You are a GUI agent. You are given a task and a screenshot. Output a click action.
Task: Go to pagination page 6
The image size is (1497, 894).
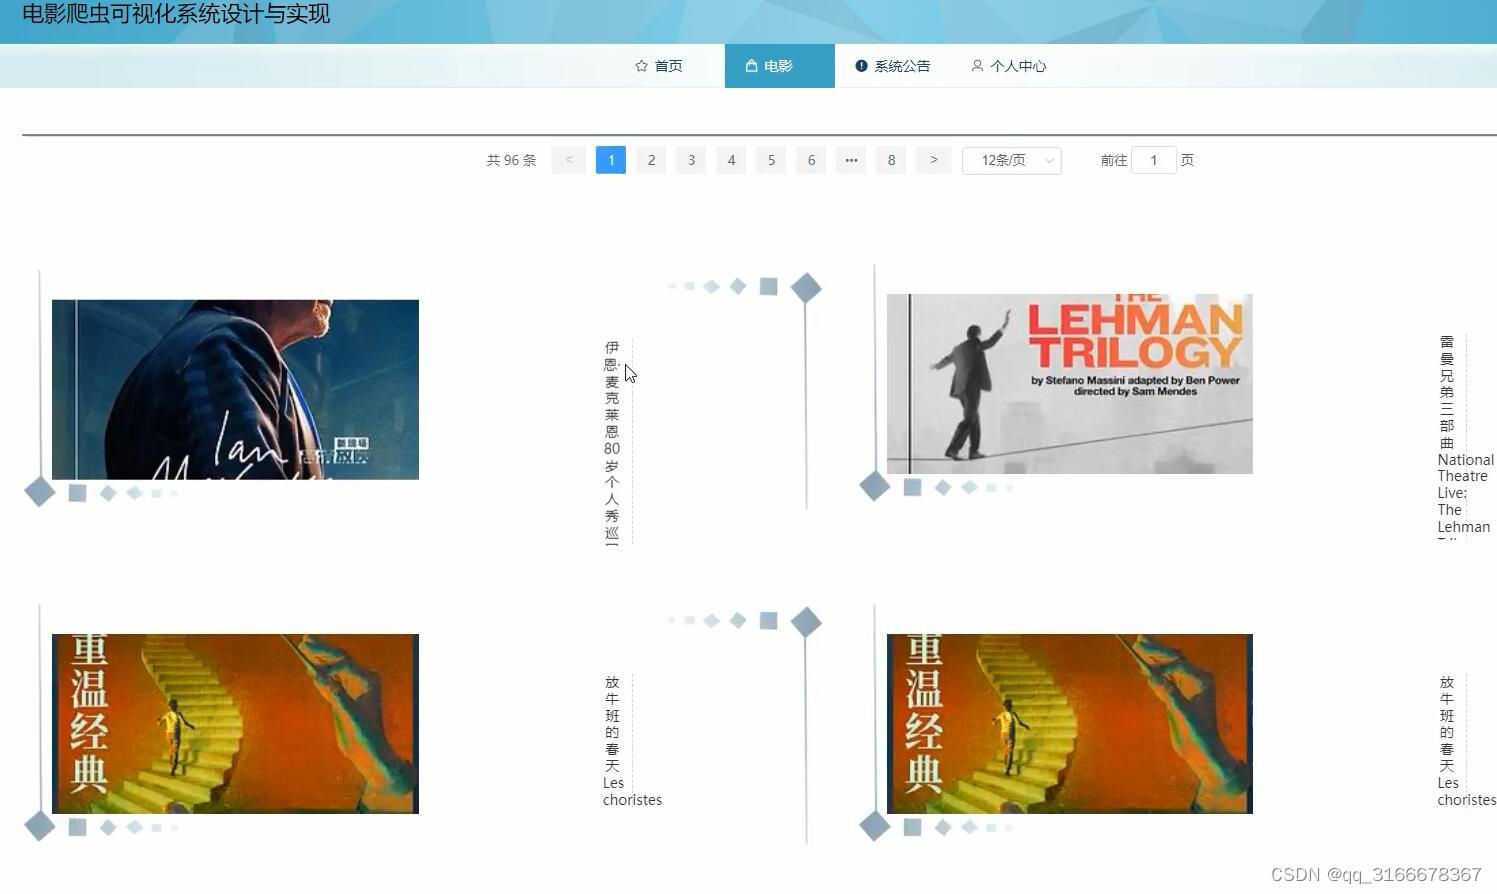click(x=811, y=160)
